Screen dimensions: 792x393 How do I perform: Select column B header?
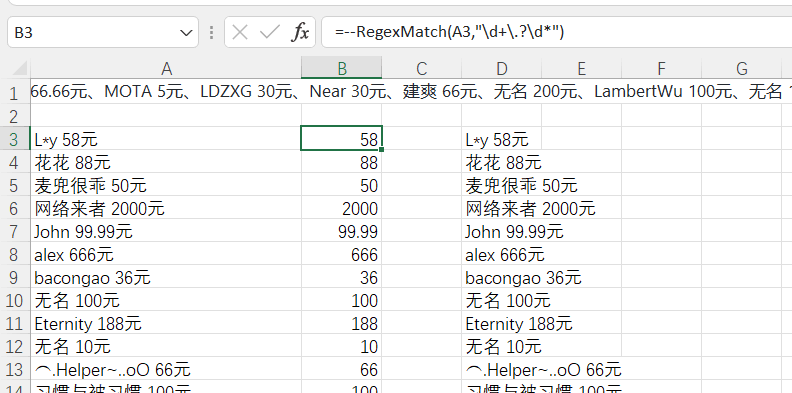(341, 68)
